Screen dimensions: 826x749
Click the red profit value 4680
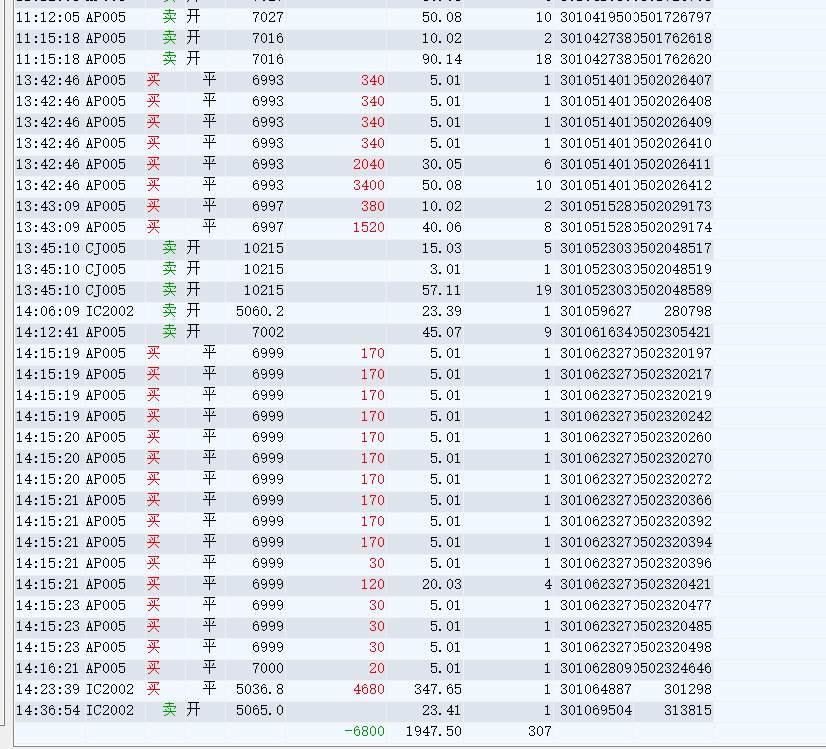coord(369,689)
